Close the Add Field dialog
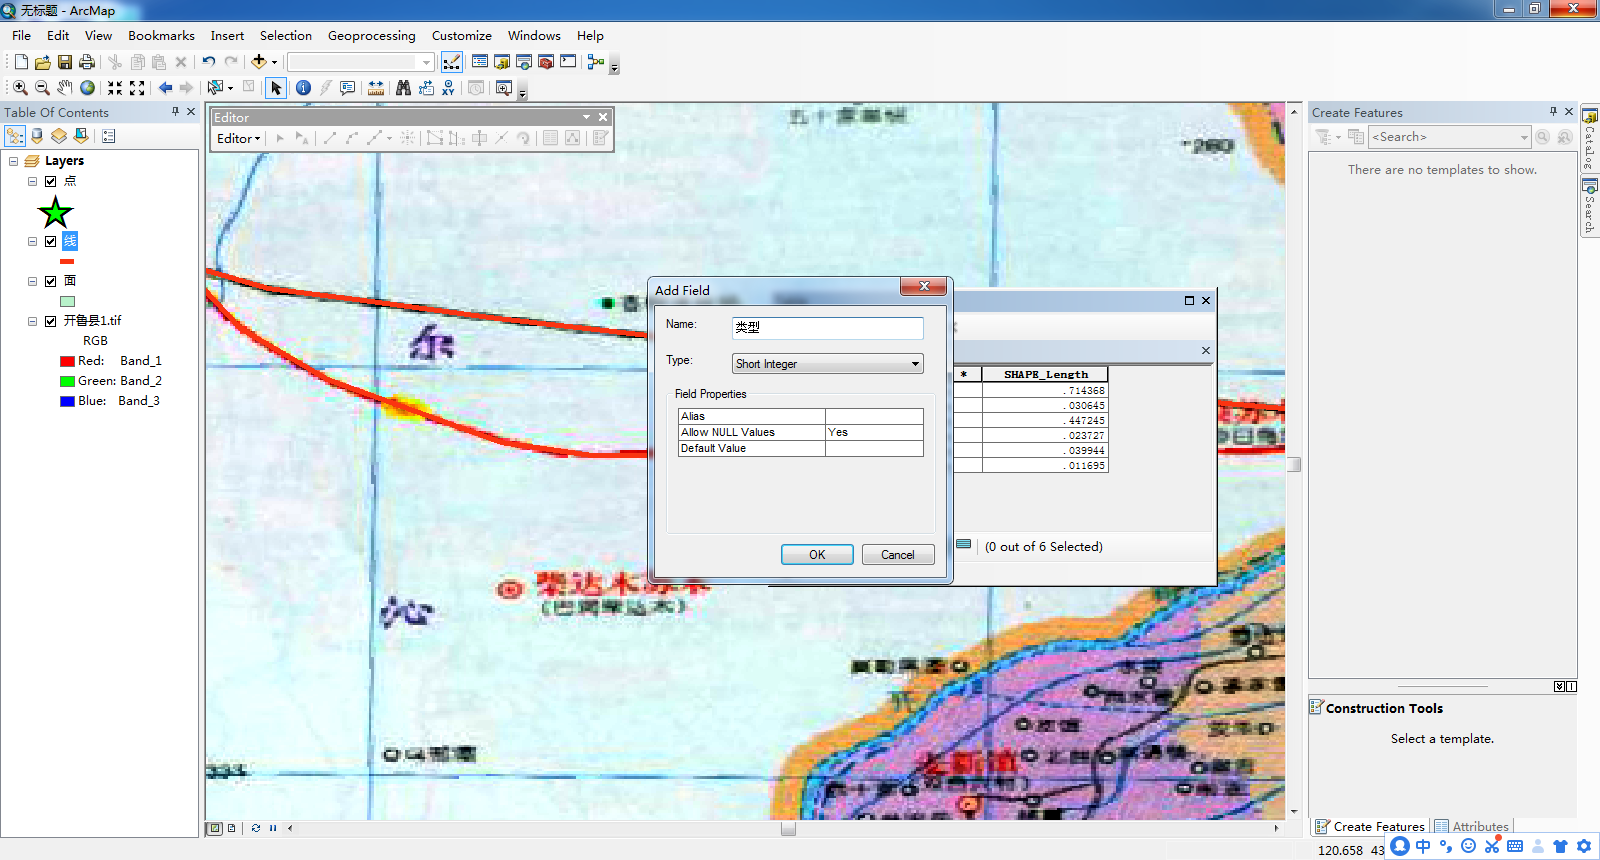 [924, 287]
